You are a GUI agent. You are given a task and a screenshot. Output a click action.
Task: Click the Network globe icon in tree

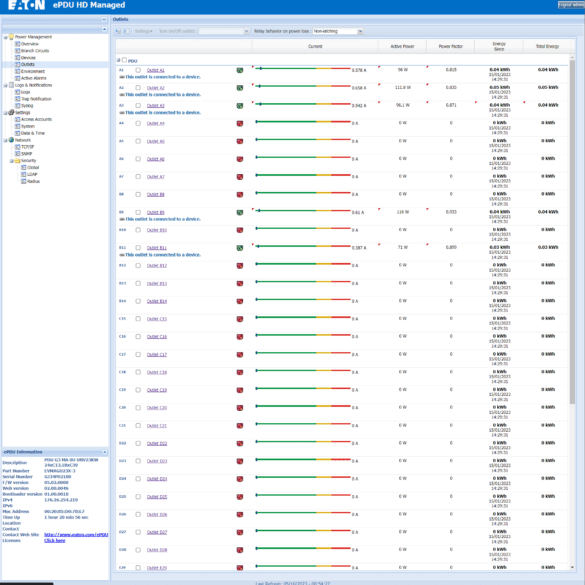pos(11,140)
